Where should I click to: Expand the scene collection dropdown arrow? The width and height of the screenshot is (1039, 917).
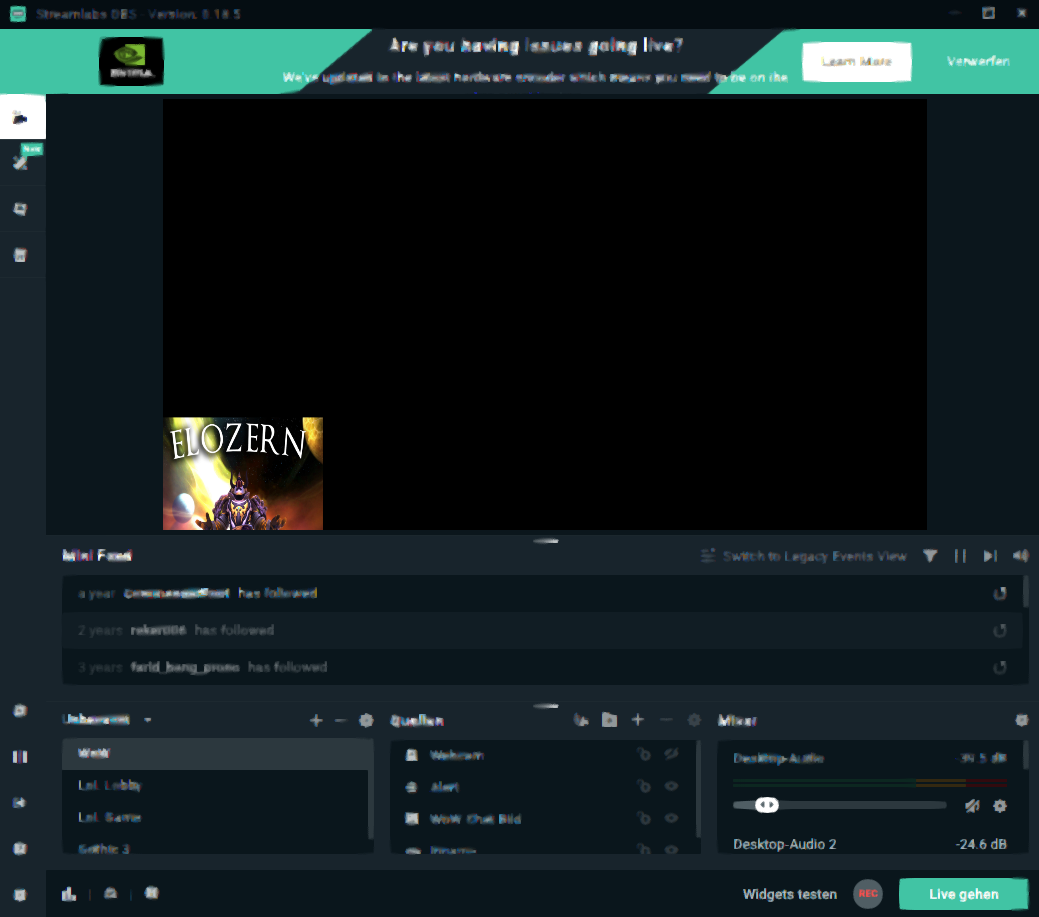click(x=148, y=720)
